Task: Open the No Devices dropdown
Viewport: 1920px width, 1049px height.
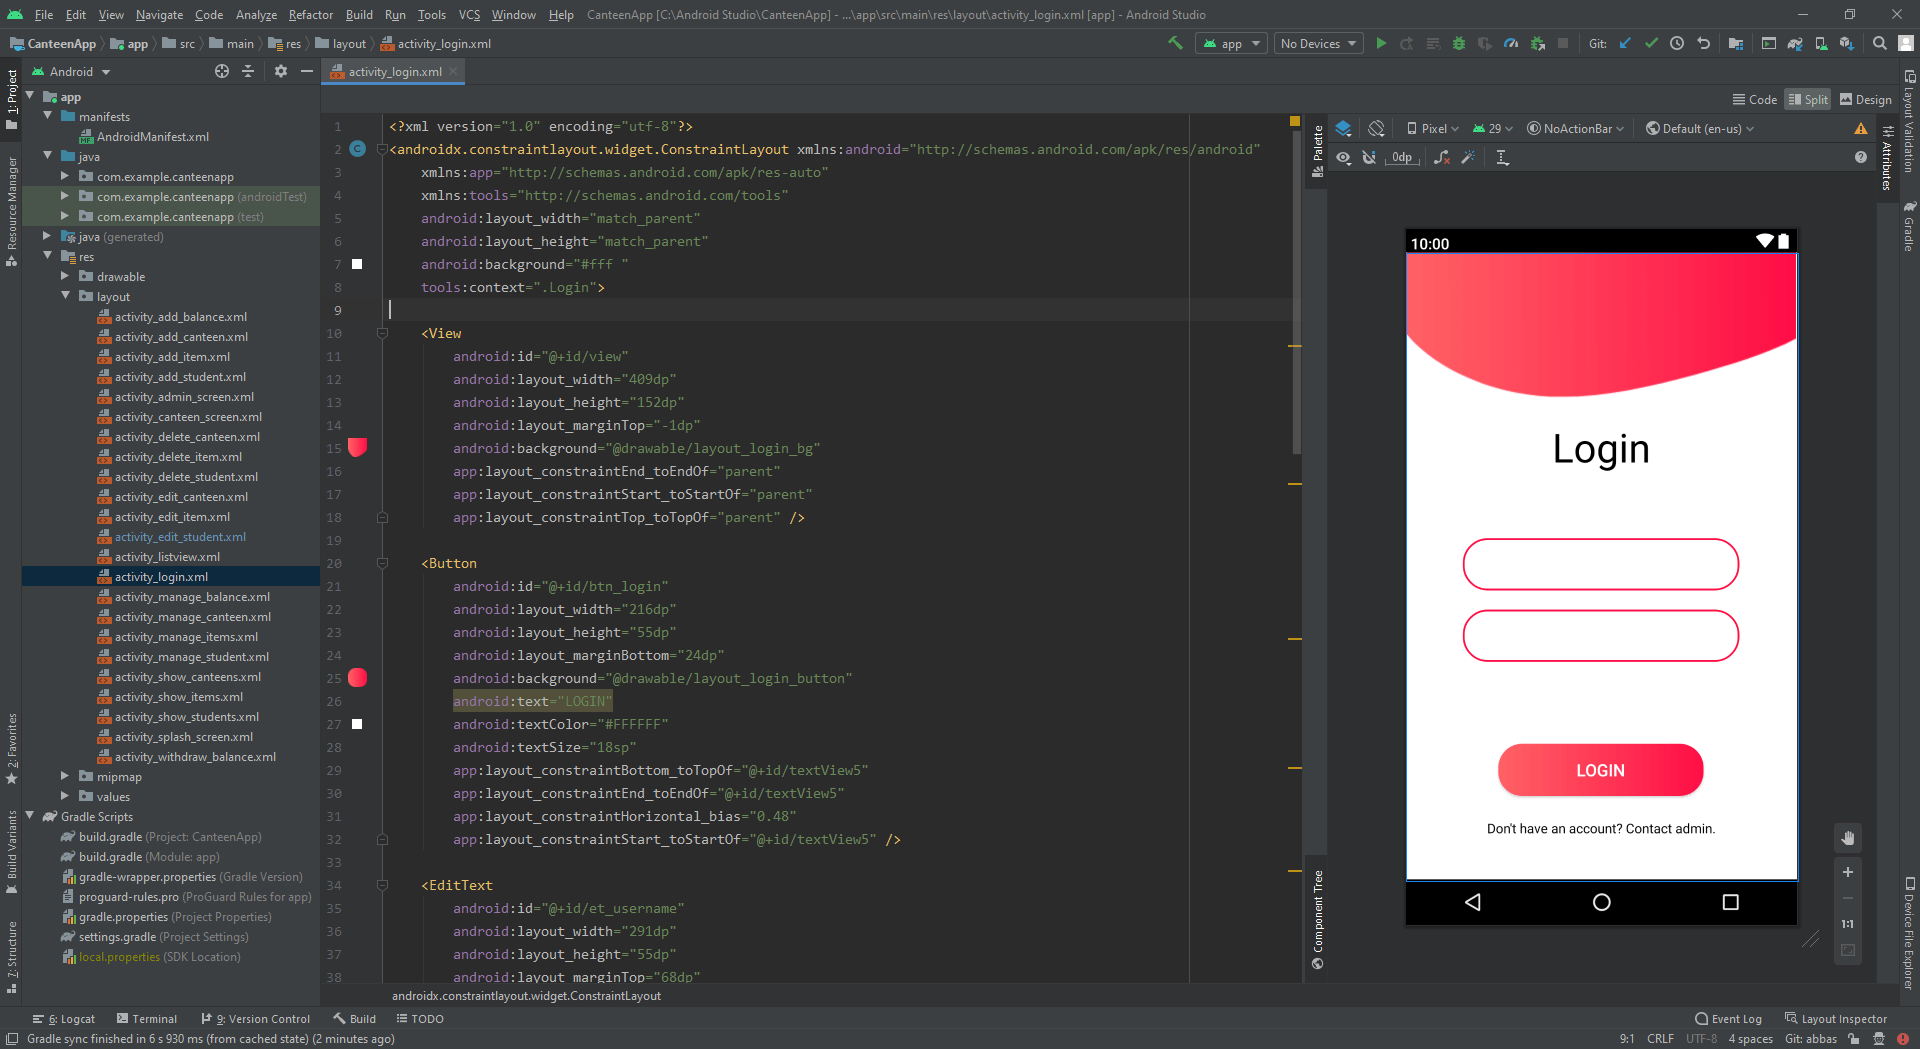Action: [1318, 43]
